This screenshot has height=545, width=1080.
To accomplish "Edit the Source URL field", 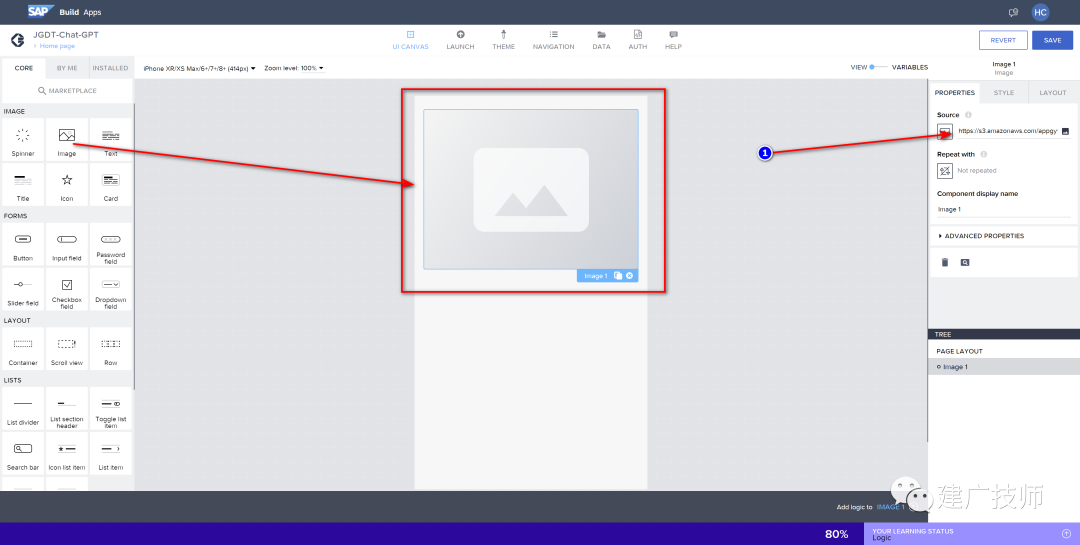I will 1007,131.
